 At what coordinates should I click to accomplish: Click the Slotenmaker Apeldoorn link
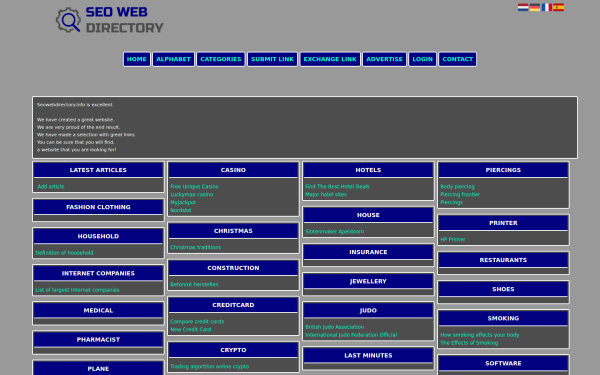coord(334,232)
